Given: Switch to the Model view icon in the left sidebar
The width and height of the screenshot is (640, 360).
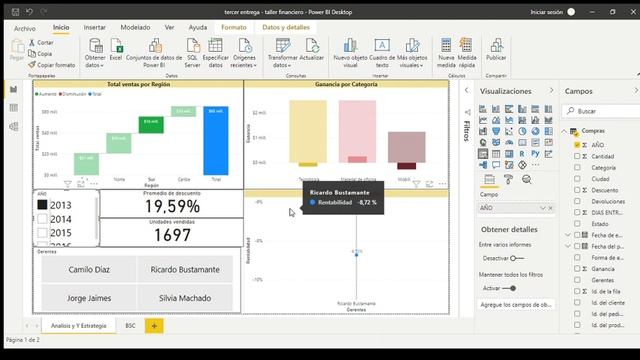Looking at the screenshot, I should click(13, 127).
